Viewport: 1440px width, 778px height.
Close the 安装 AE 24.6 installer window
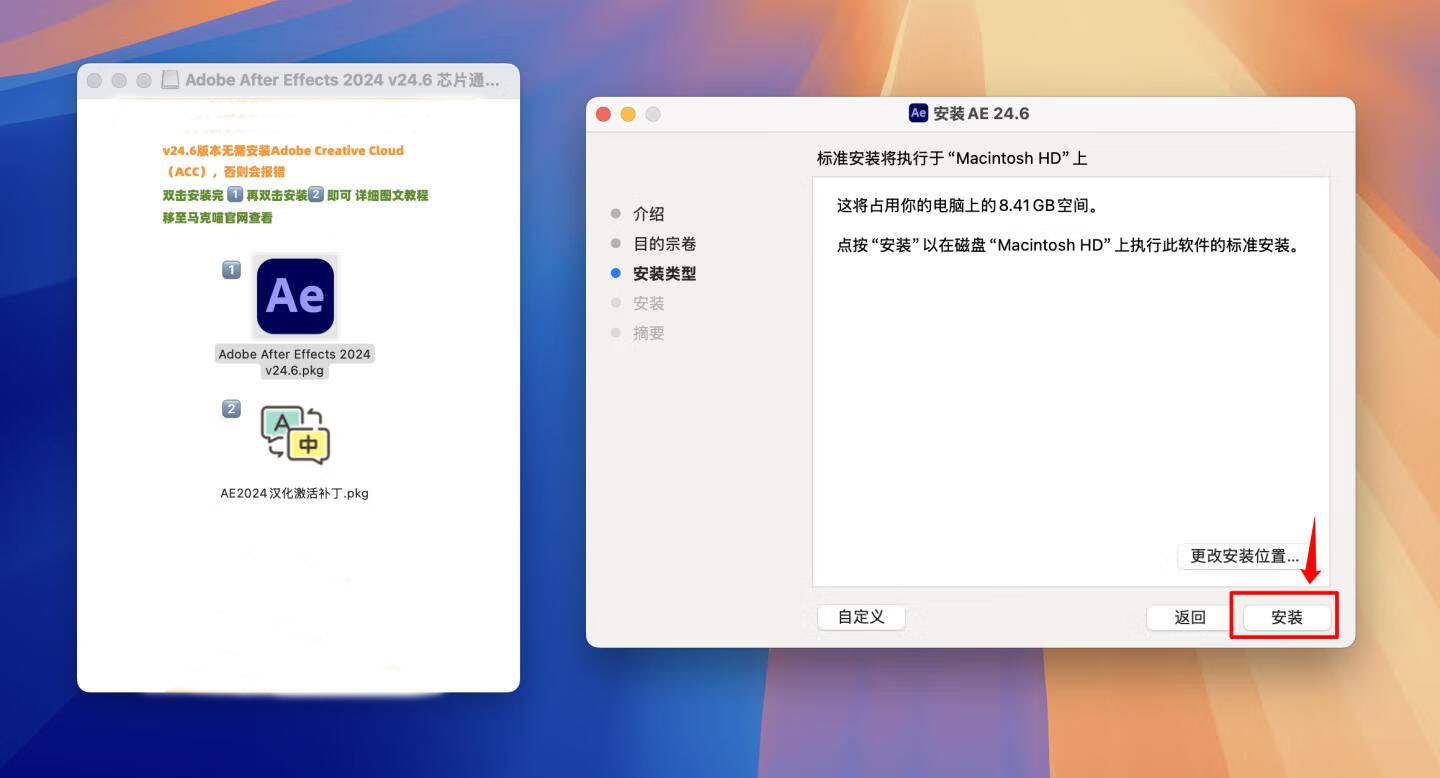[603, 114]
